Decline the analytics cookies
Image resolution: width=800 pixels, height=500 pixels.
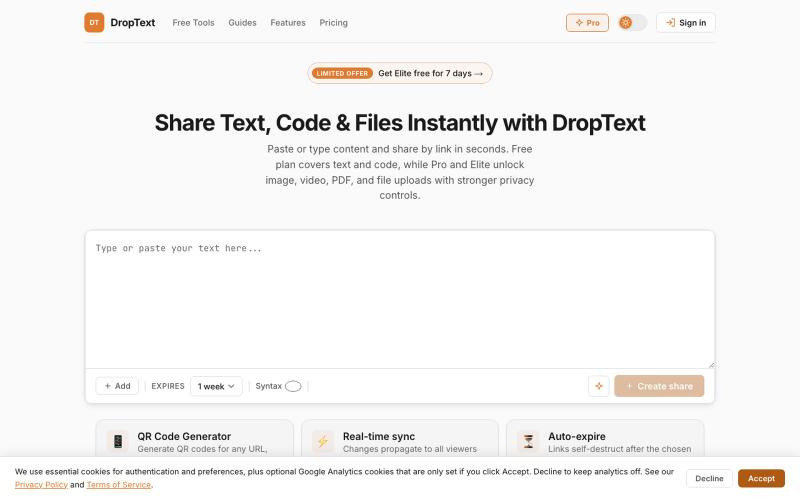coord(709,478)
